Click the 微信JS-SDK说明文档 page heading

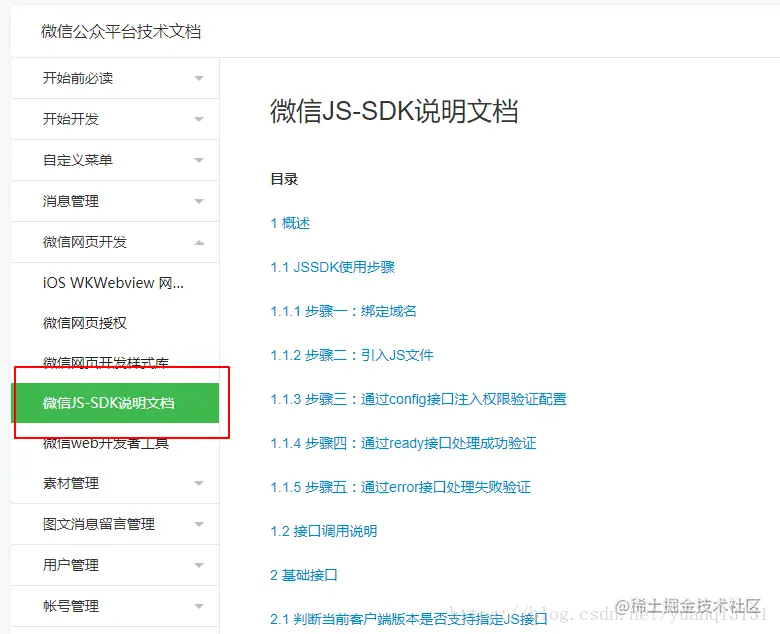[x=394, y=110]
